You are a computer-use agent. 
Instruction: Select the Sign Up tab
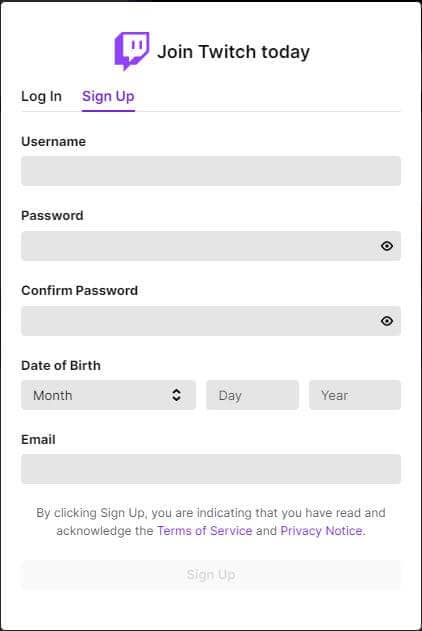108,97
